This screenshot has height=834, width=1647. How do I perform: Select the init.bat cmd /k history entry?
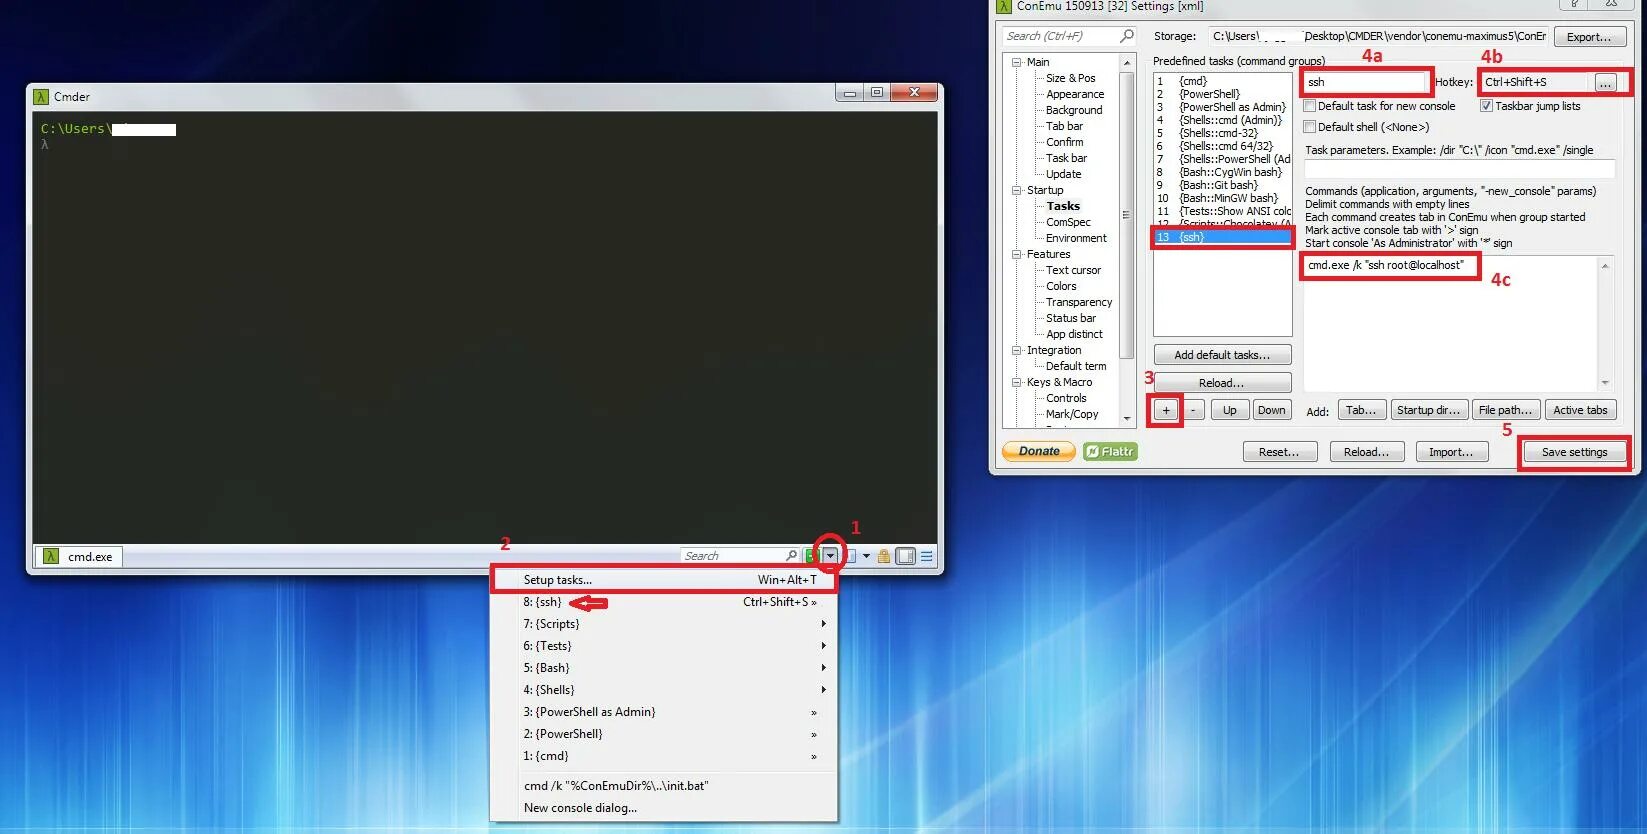tap(664, 786)
